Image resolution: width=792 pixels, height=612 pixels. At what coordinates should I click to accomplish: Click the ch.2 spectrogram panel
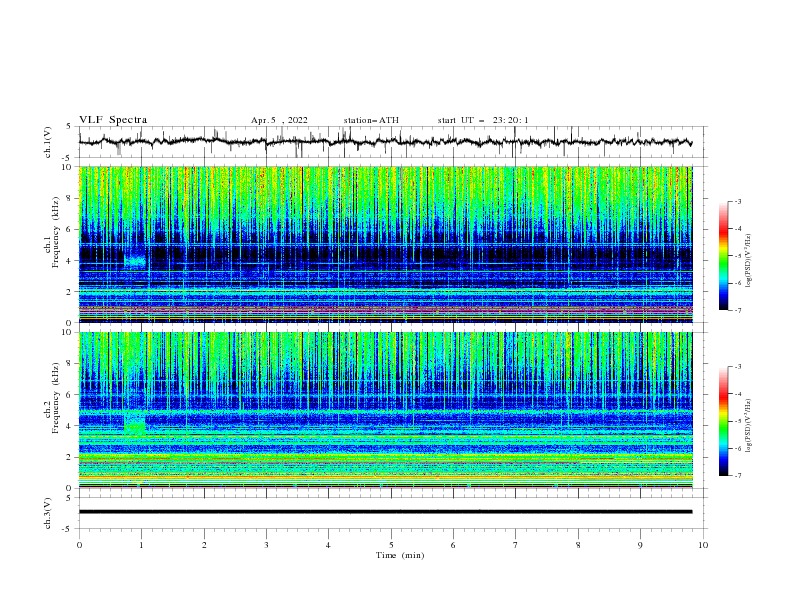pos(385,410)
